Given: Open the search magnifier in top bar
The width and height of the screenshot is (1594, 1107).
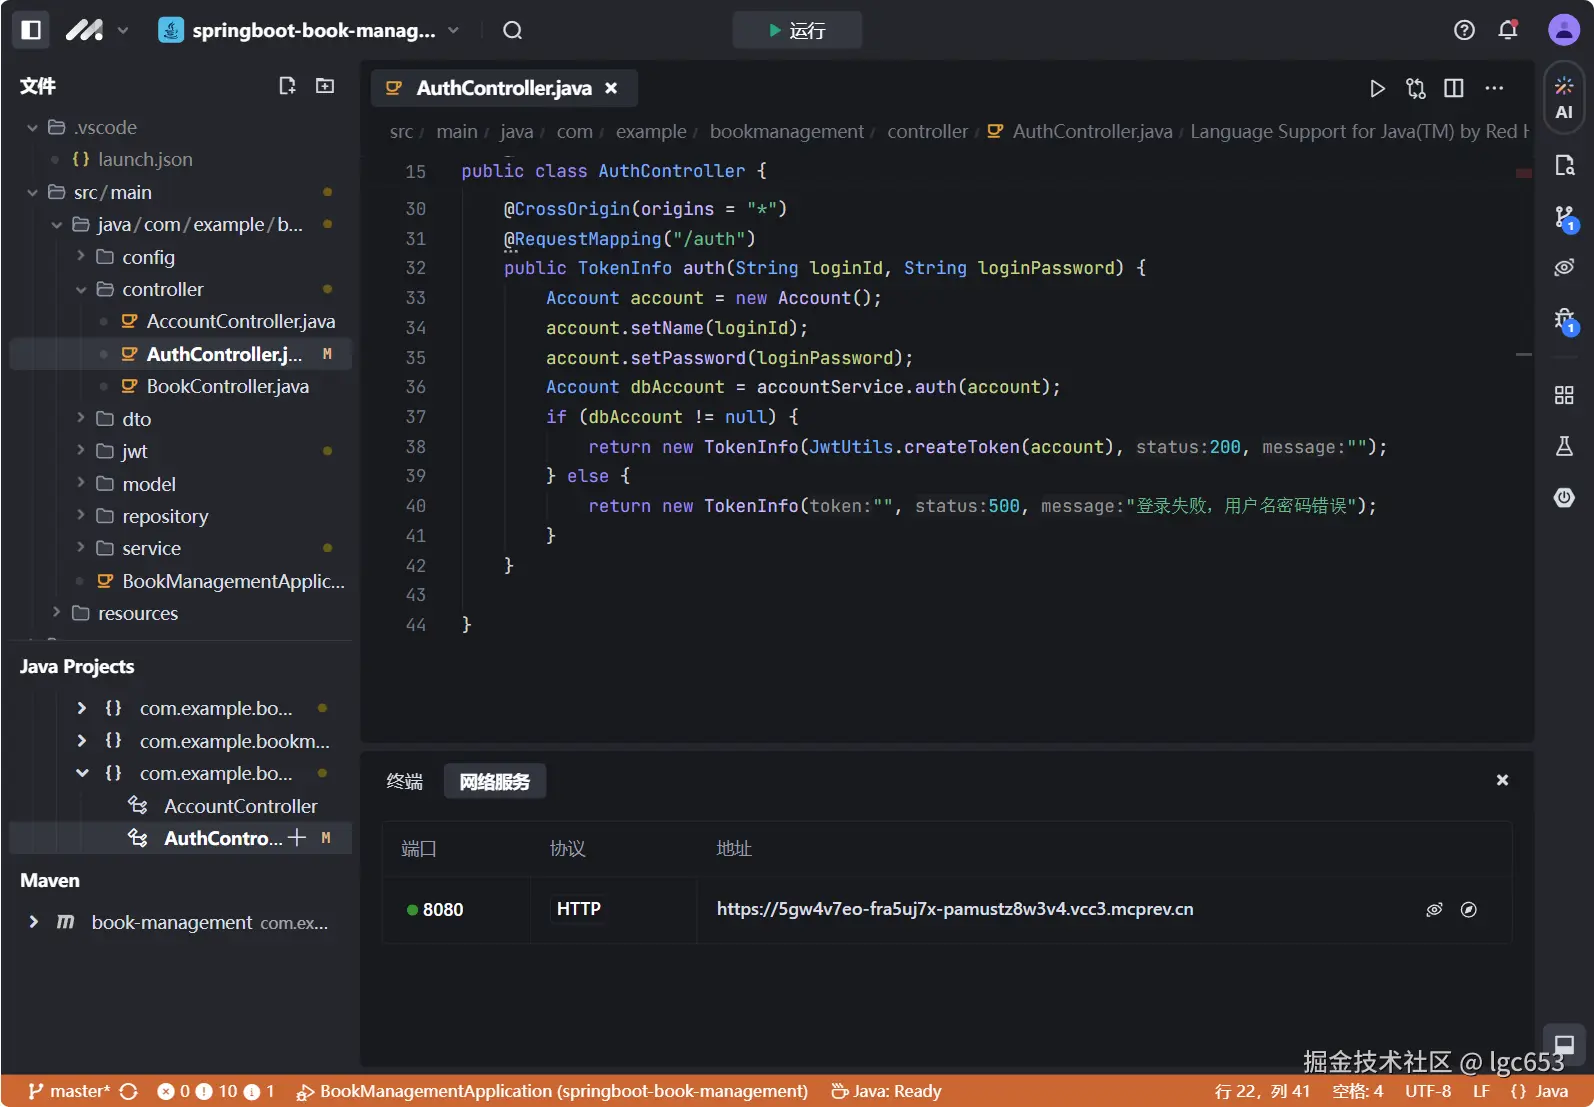Looking at the screenshot, I should coord(512,30).
